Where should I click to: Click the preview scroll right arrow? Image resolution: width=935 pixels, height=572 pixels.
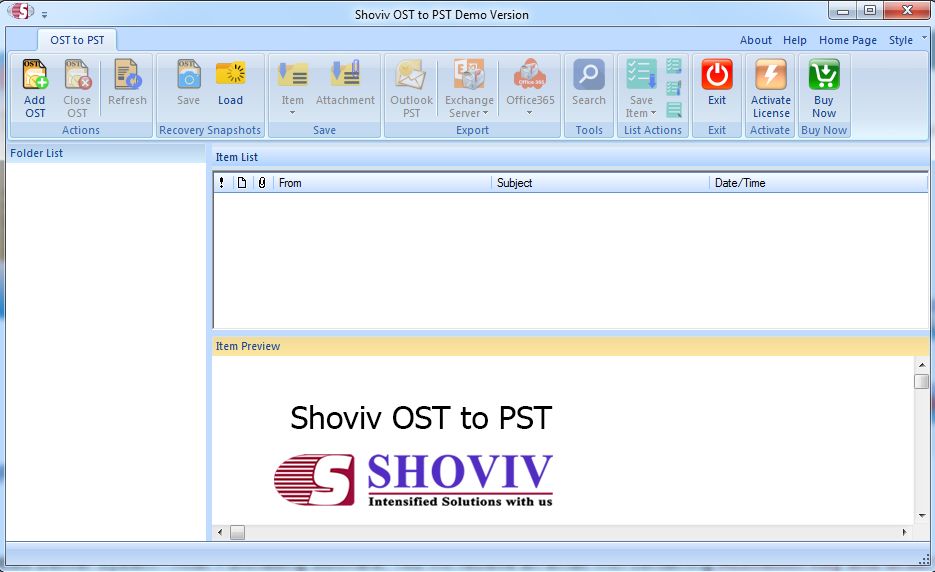[905, 532]
